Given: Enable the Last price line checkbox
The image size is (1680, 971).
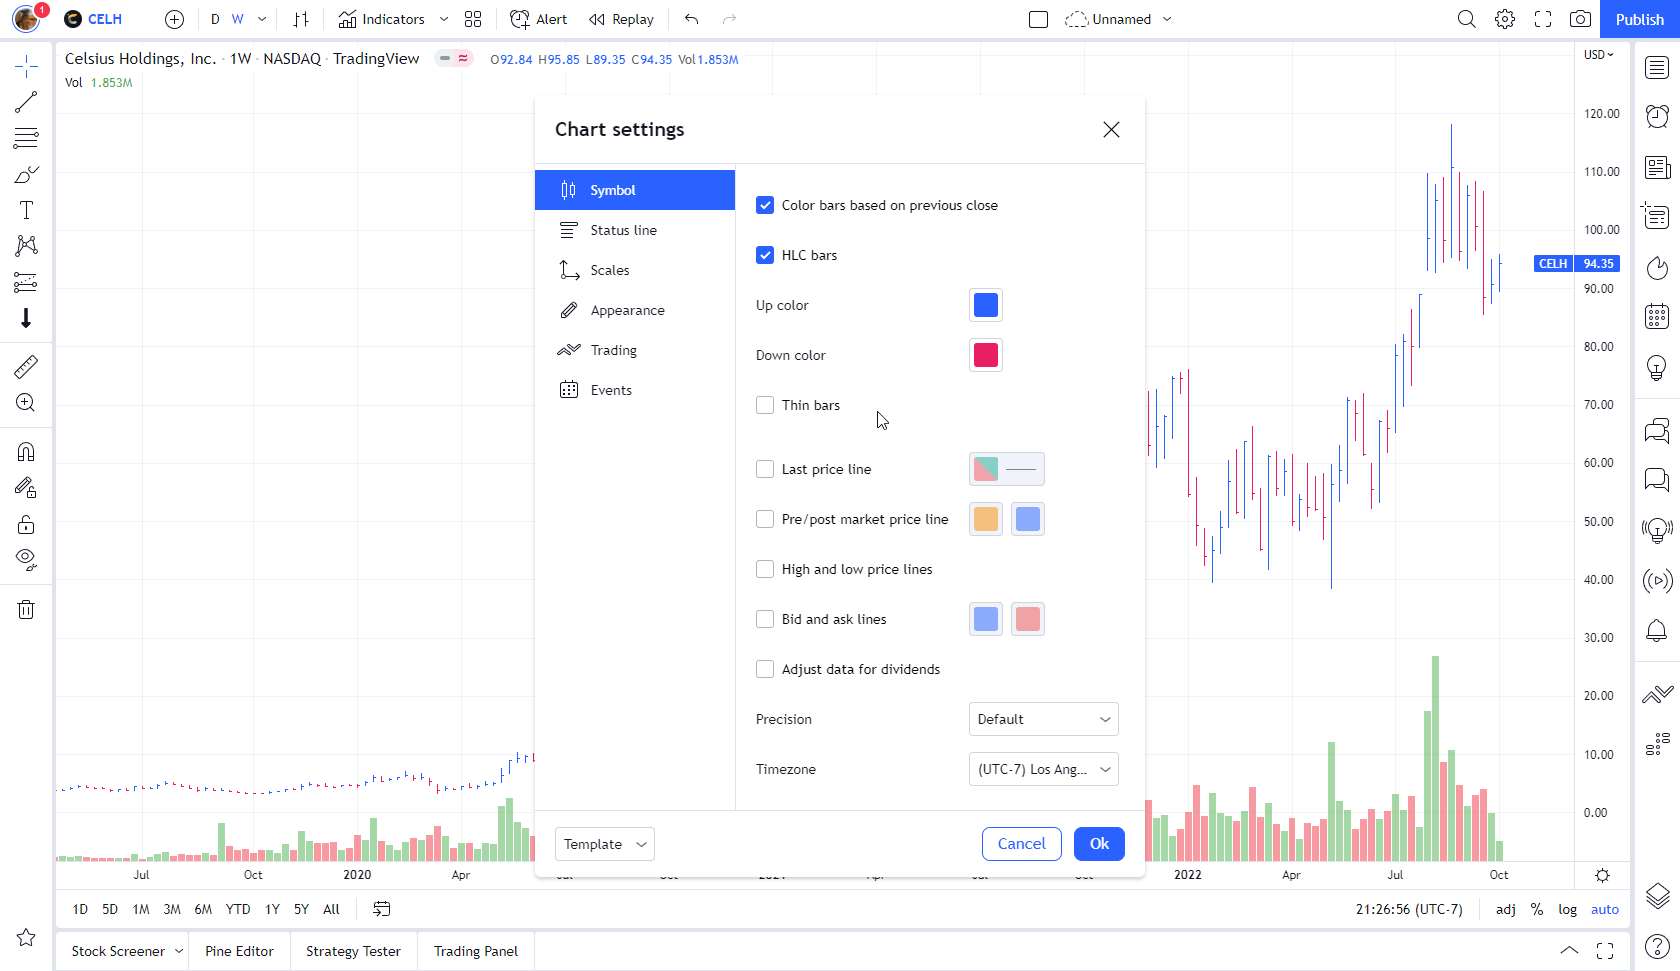Looking at the screenshot, I should pyautogui.click(x=765, y=469).
